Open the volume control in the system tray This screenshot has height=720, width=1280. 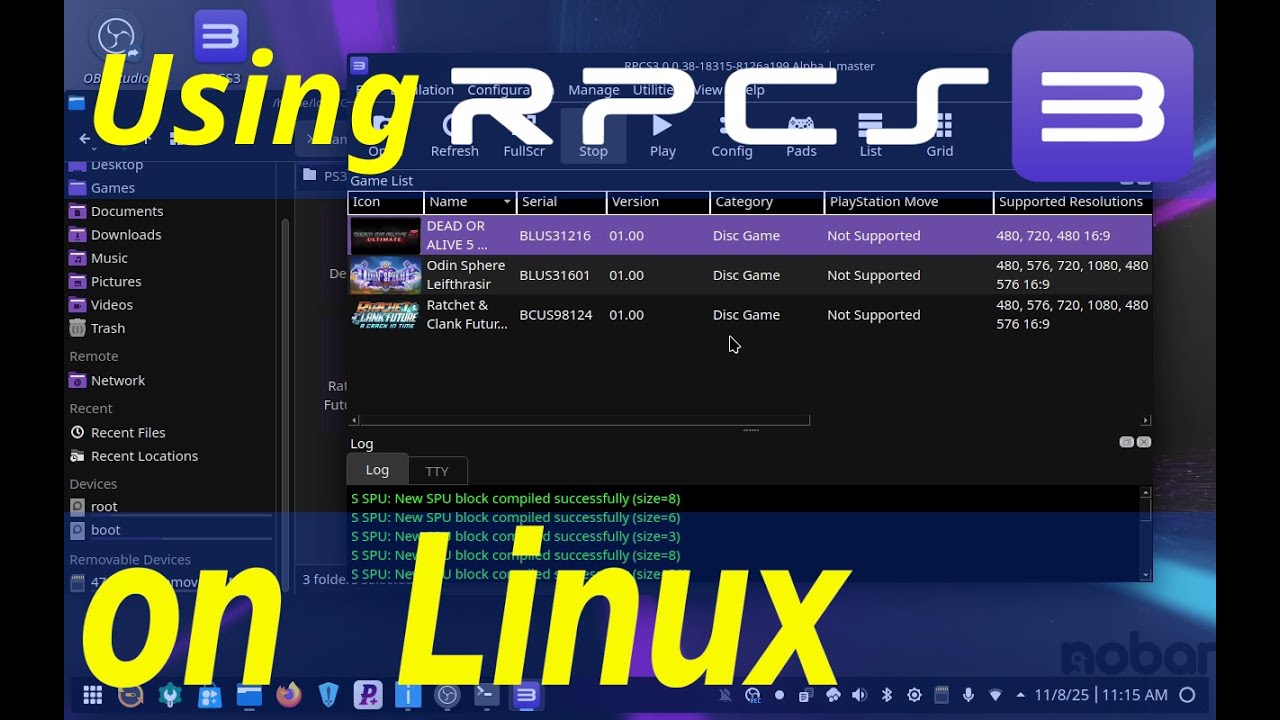point(859,695)
